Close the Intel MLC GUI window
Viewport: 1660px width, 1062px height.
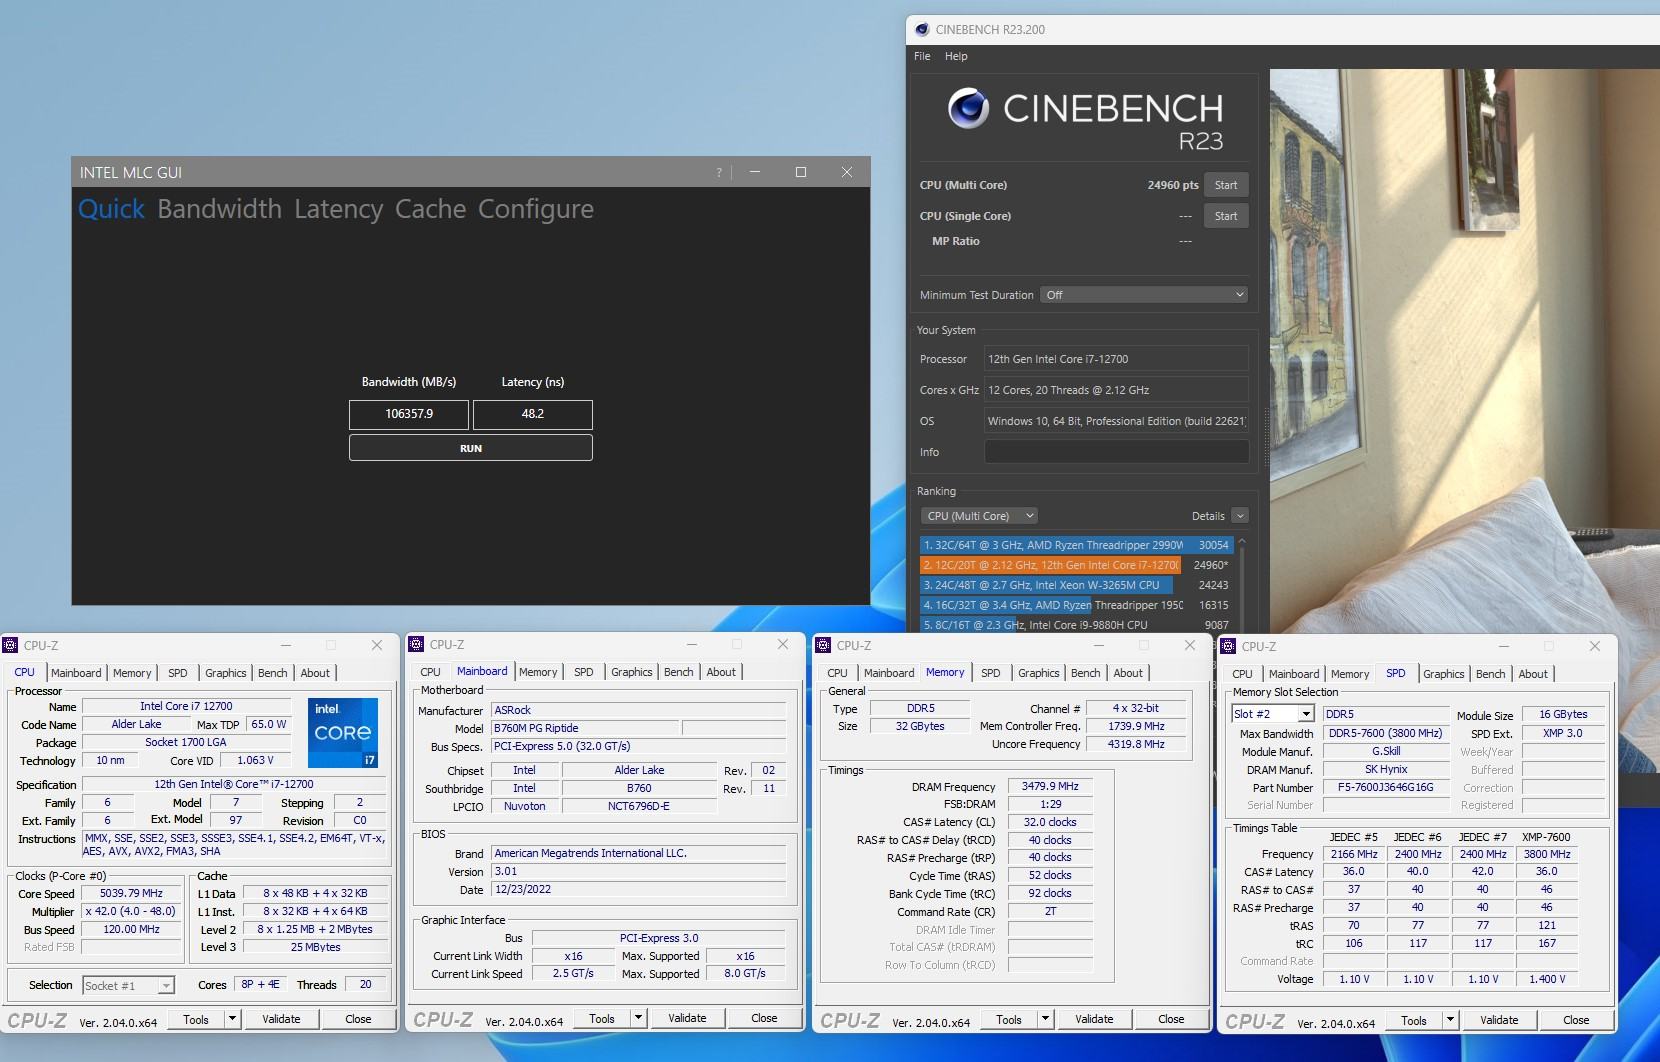tap(847, 172)
